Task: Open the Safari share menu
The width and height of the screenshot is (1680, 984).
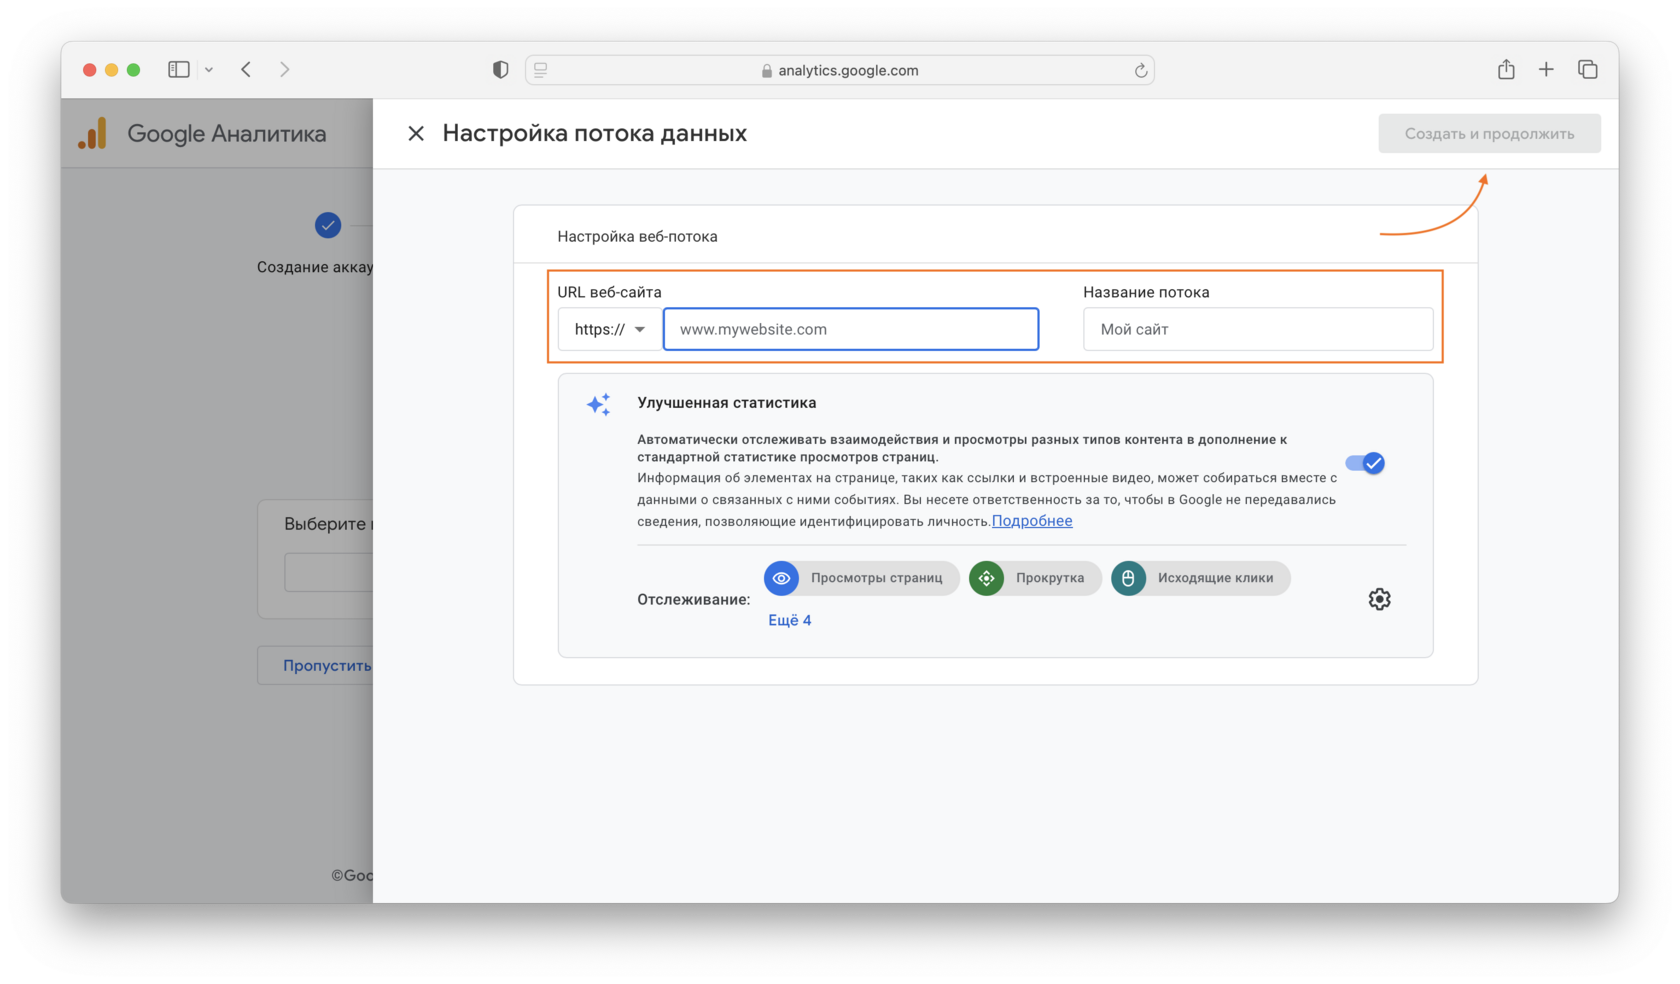Action: [1506, 69]
